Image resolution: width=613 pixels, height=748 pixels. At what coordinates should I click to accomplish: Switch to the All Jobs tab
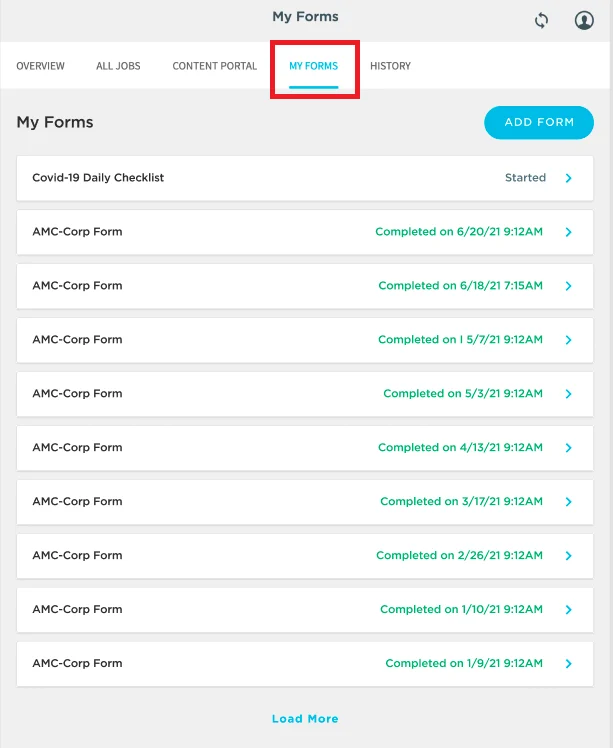[118, 66]
